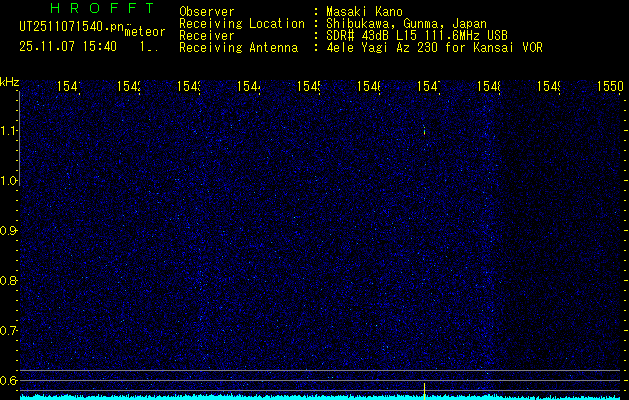Screen dimensions: 629x400
Task: Click the 1541 time axis label
Action: 69,86
